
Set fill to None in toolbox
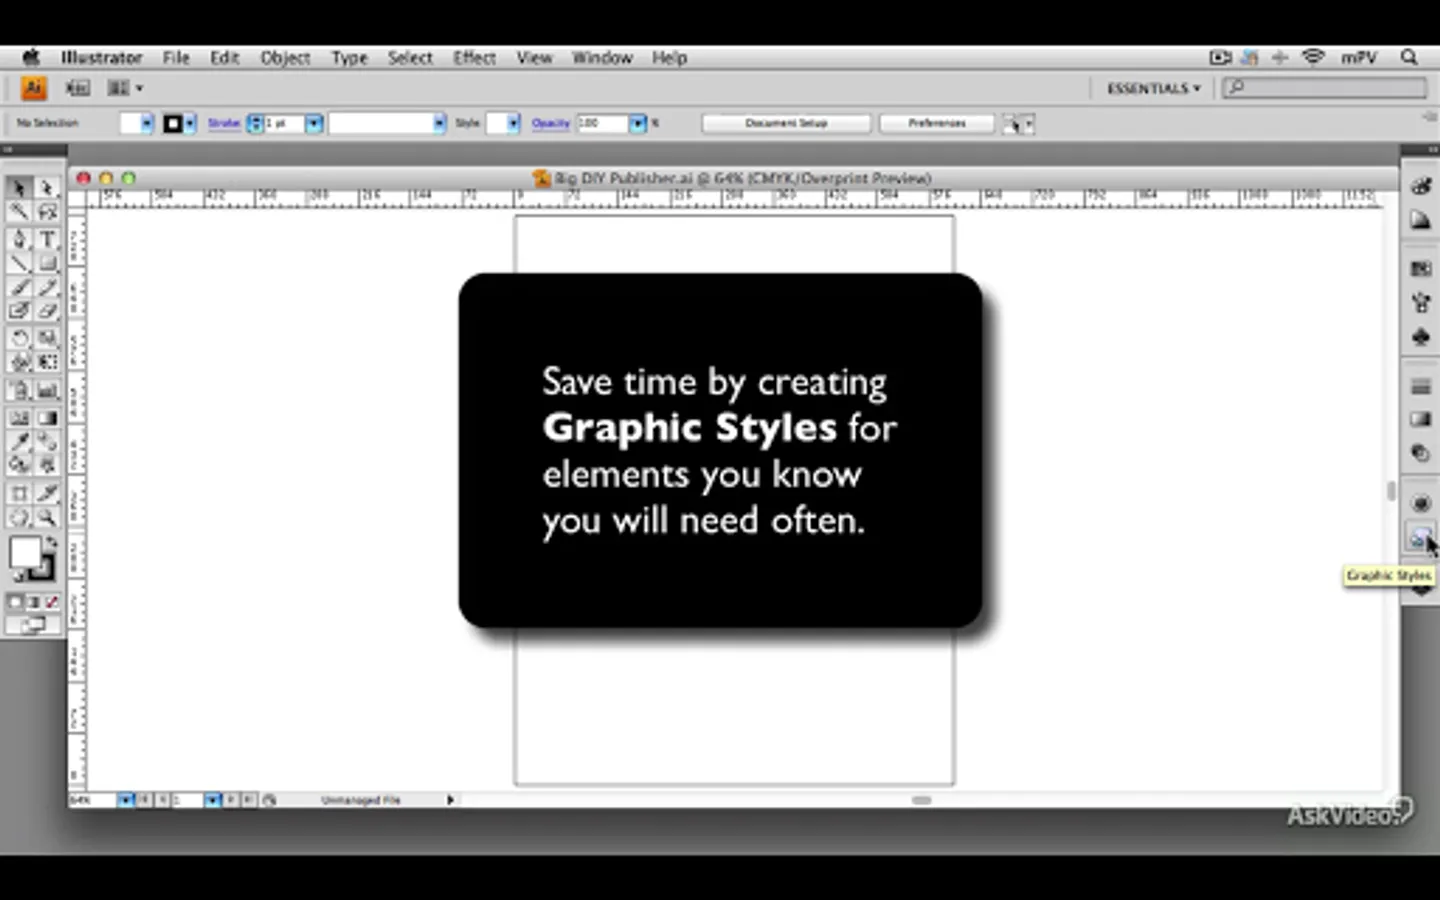coord(51,602)
